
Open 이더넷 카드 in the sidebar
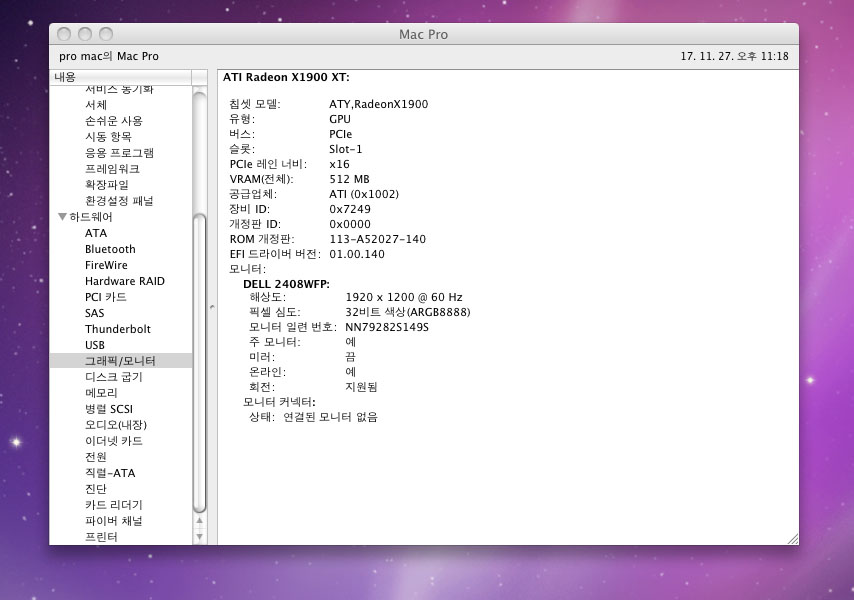pos(114,441)
